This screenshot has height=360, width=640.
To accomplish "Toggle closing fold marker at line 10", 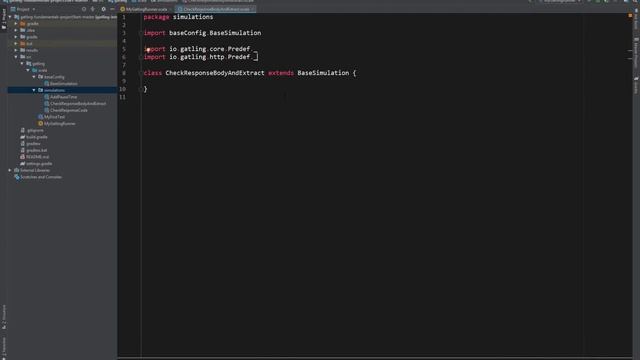I will point(141,89).
